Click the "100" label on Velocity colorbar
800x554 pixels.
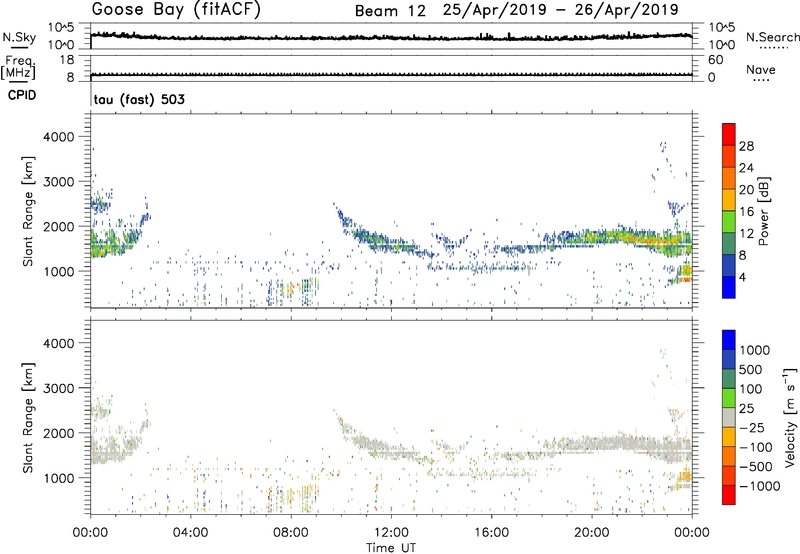tap(751, 389)
